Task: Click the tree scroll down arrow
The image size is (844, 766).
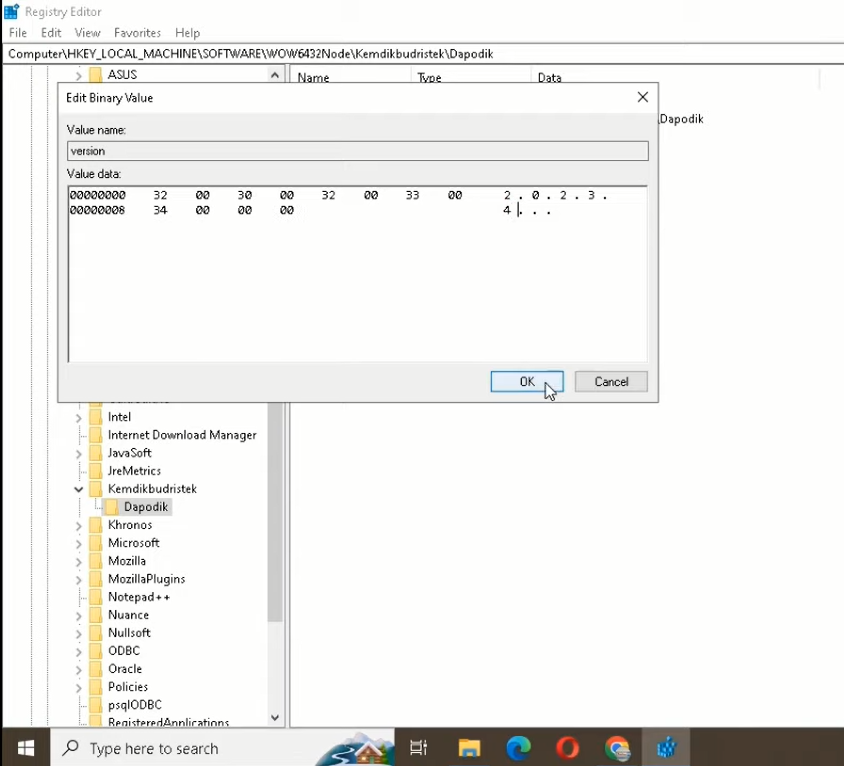Action: coord(275,718)
